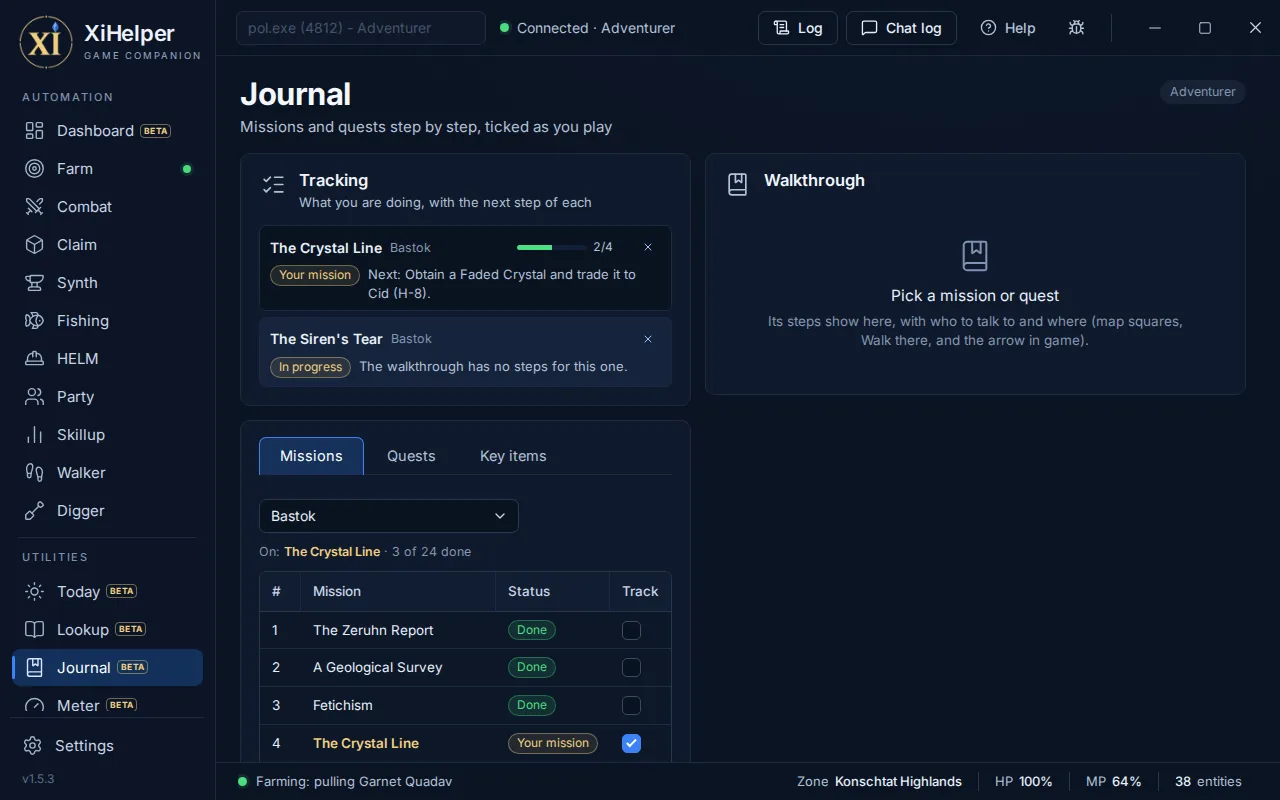Click the Help button
Image resolution: width=1280 pixels, height=800 pixels.
1008,28
